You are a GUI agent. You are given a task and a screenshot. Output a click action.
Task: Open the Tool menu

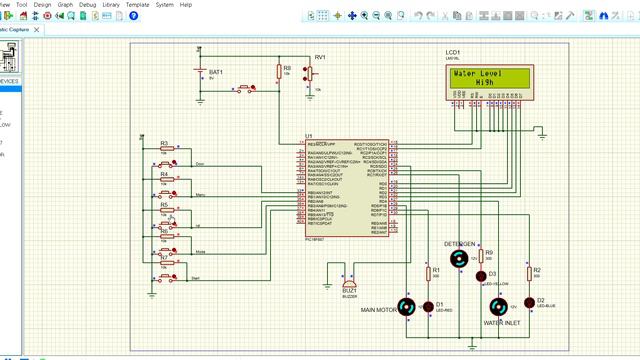(21, 5)
